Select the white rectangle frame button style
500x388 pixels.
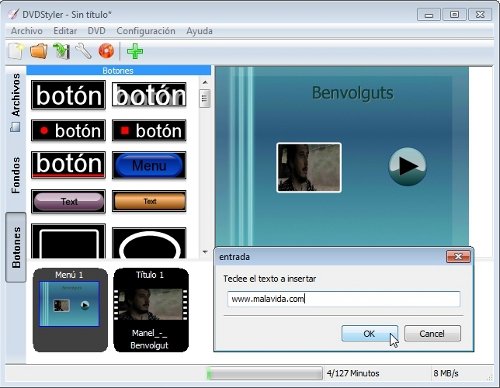click(x=68, y=241)
